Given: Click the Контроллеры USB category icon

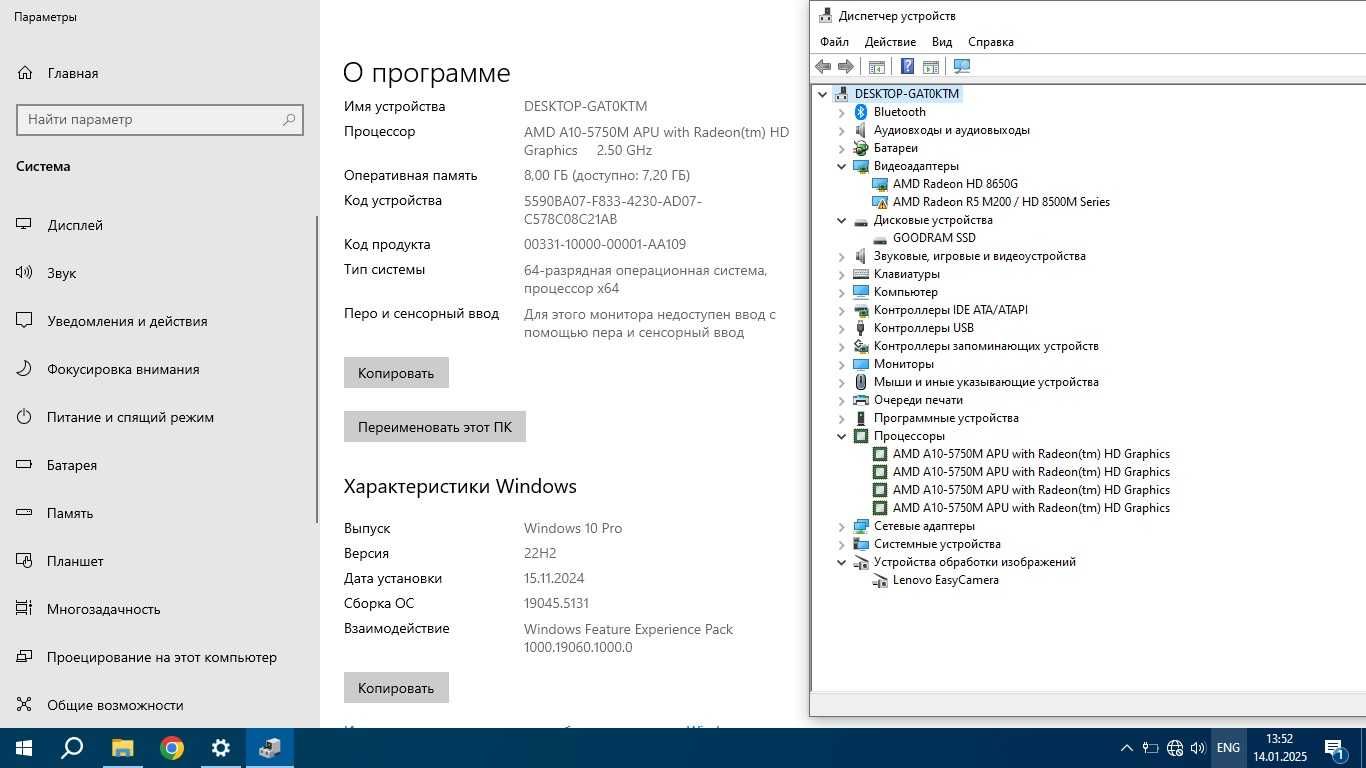Looking at the screenshot, I should pyautogui.click(x=861, y=328).
